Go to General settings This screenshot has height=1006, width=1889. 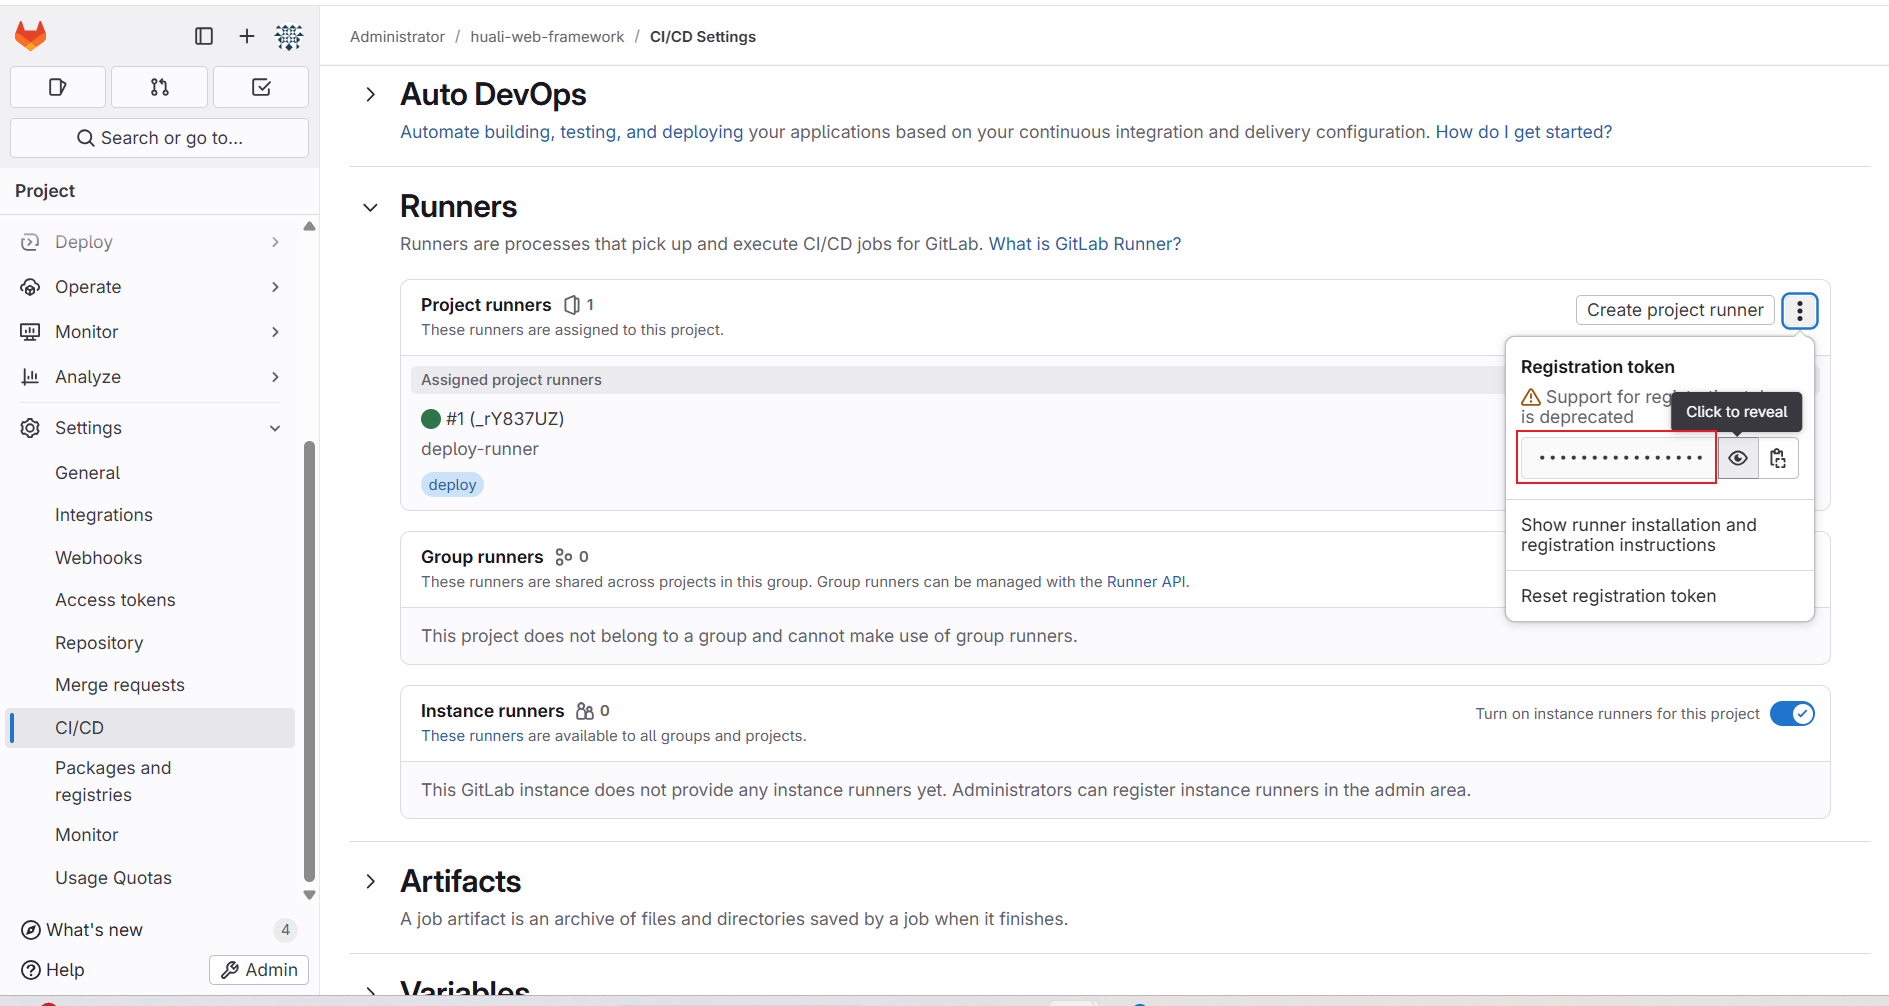click(150, 473)
